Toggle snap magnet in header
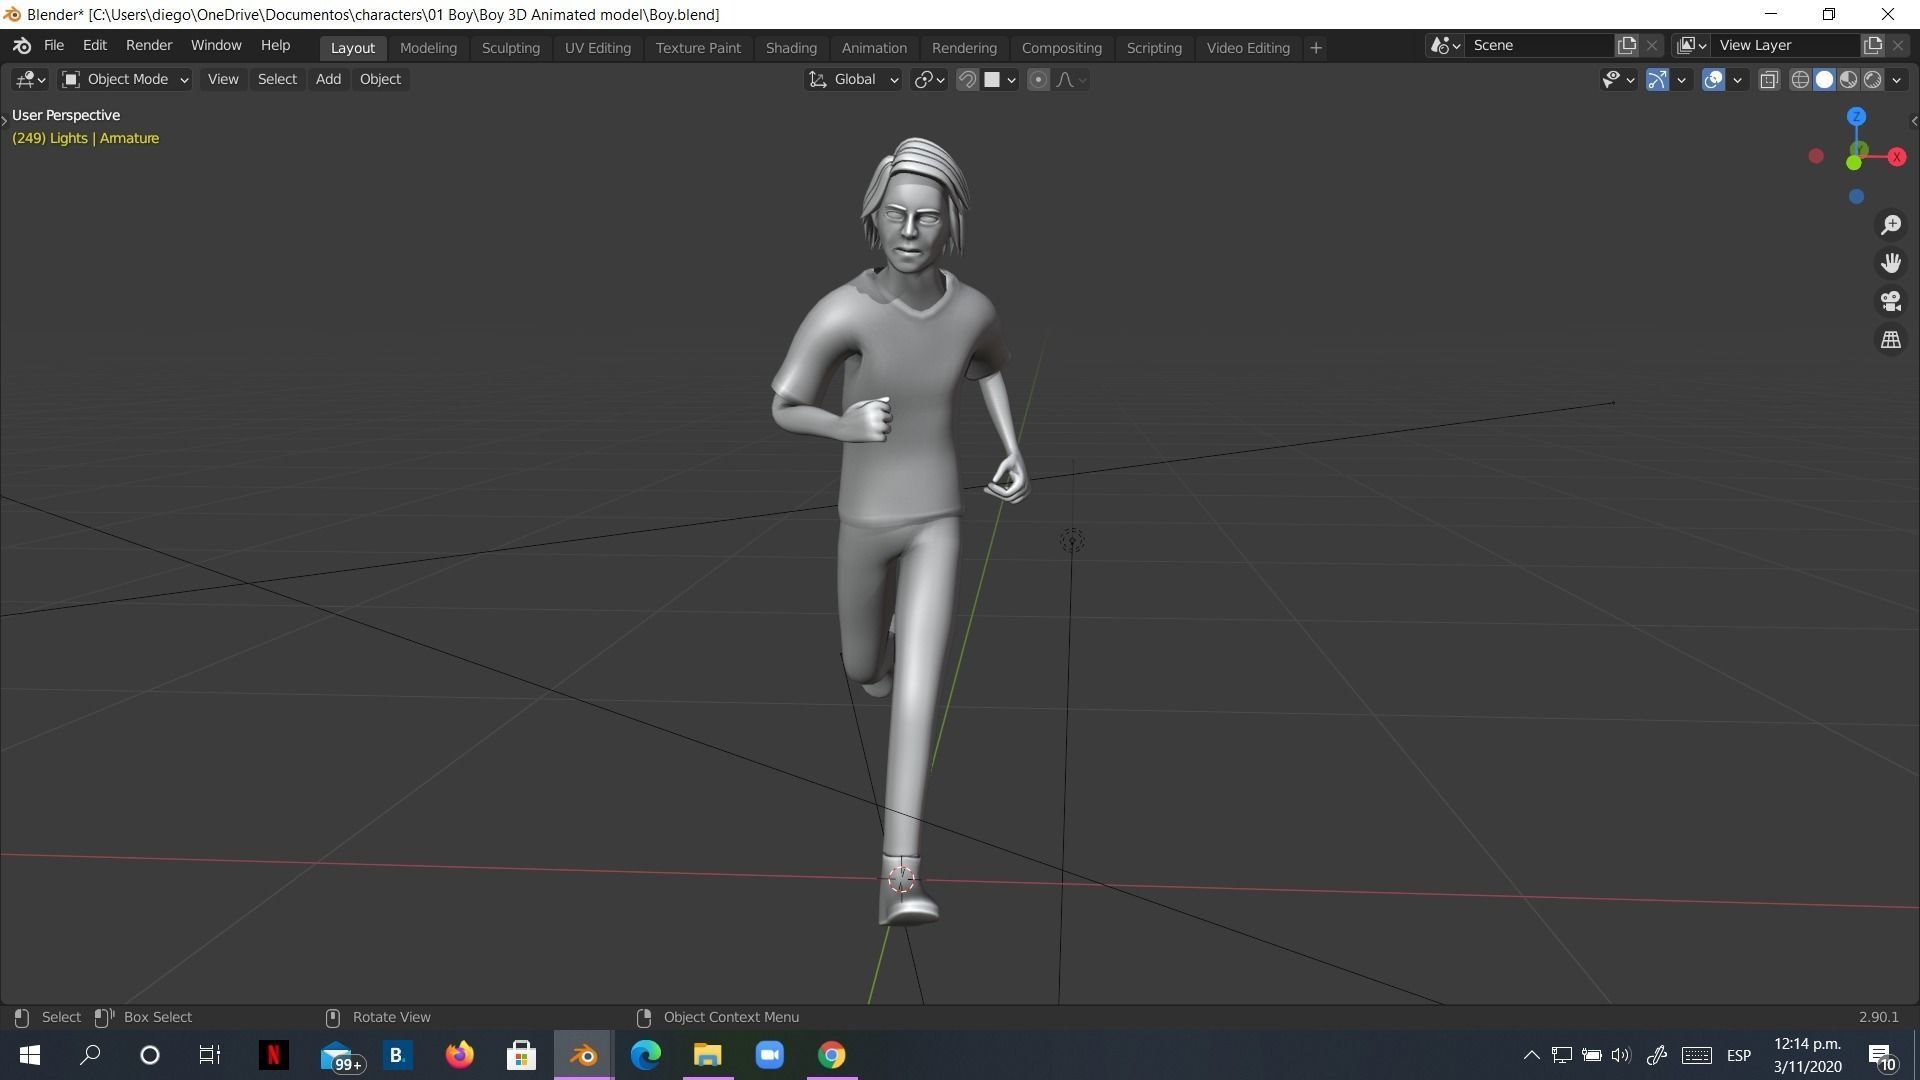1920x1080 pixels. pos(967,80)
